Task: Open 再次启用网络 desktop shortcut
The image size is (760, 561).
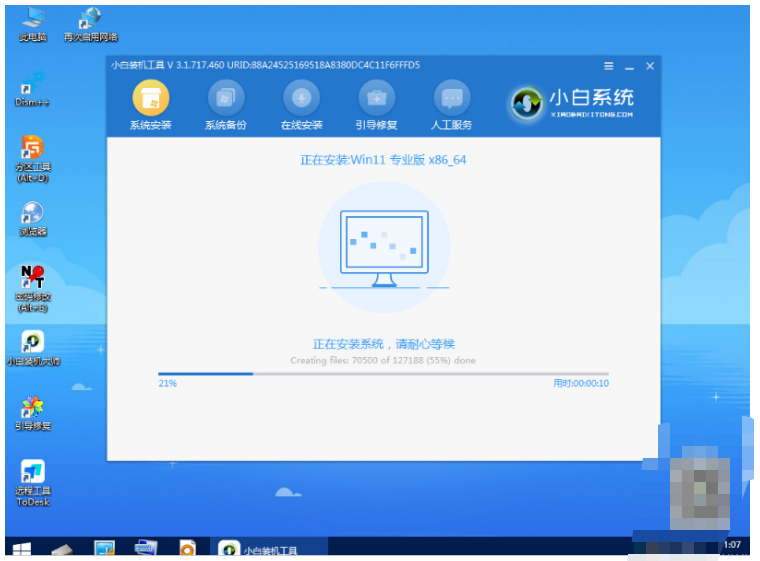Action: pos(91,25)
